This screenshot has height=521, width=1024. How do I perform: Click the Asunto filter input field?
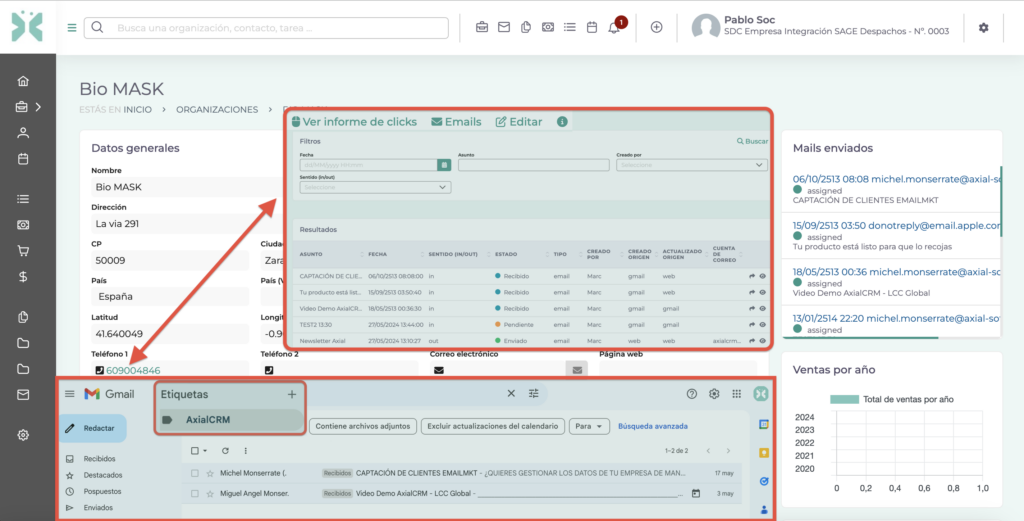(534, 165)
